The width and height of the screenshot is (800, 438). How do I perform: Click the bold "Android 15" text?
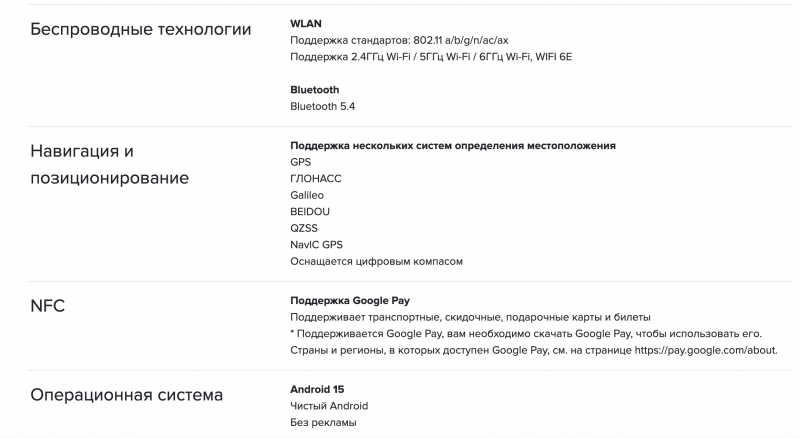pos(317,388)
